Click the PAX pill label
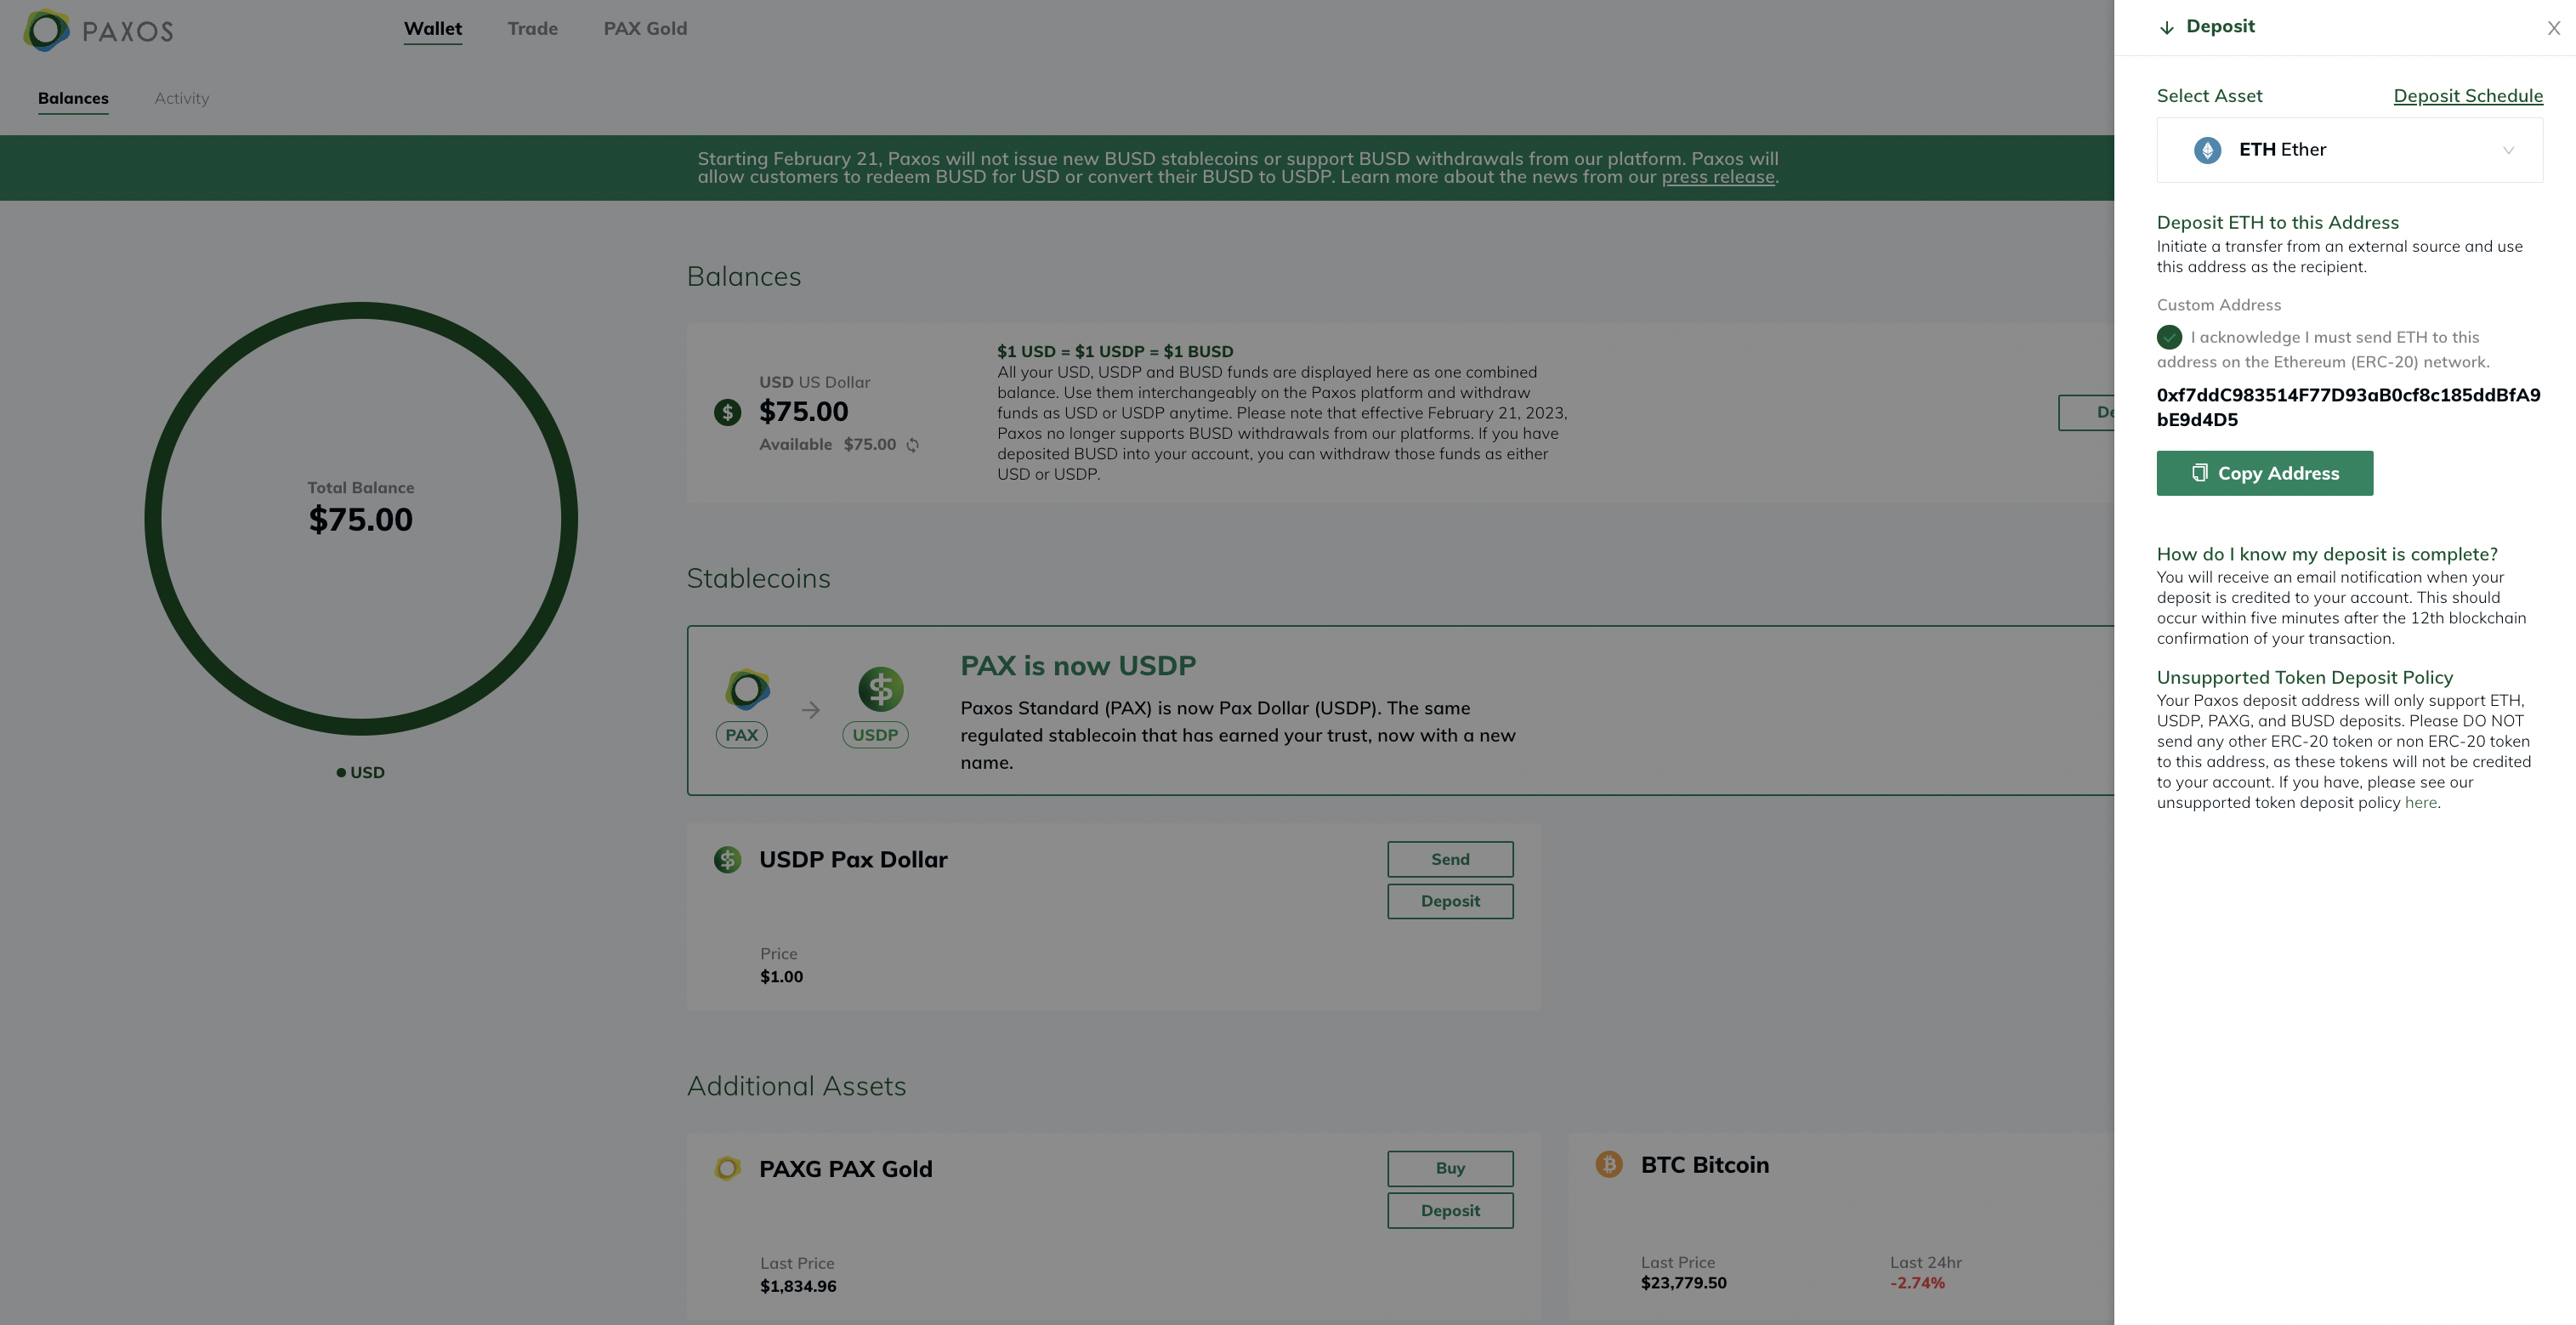This screenshot has width=2576, height=1325. click(741, 735)
